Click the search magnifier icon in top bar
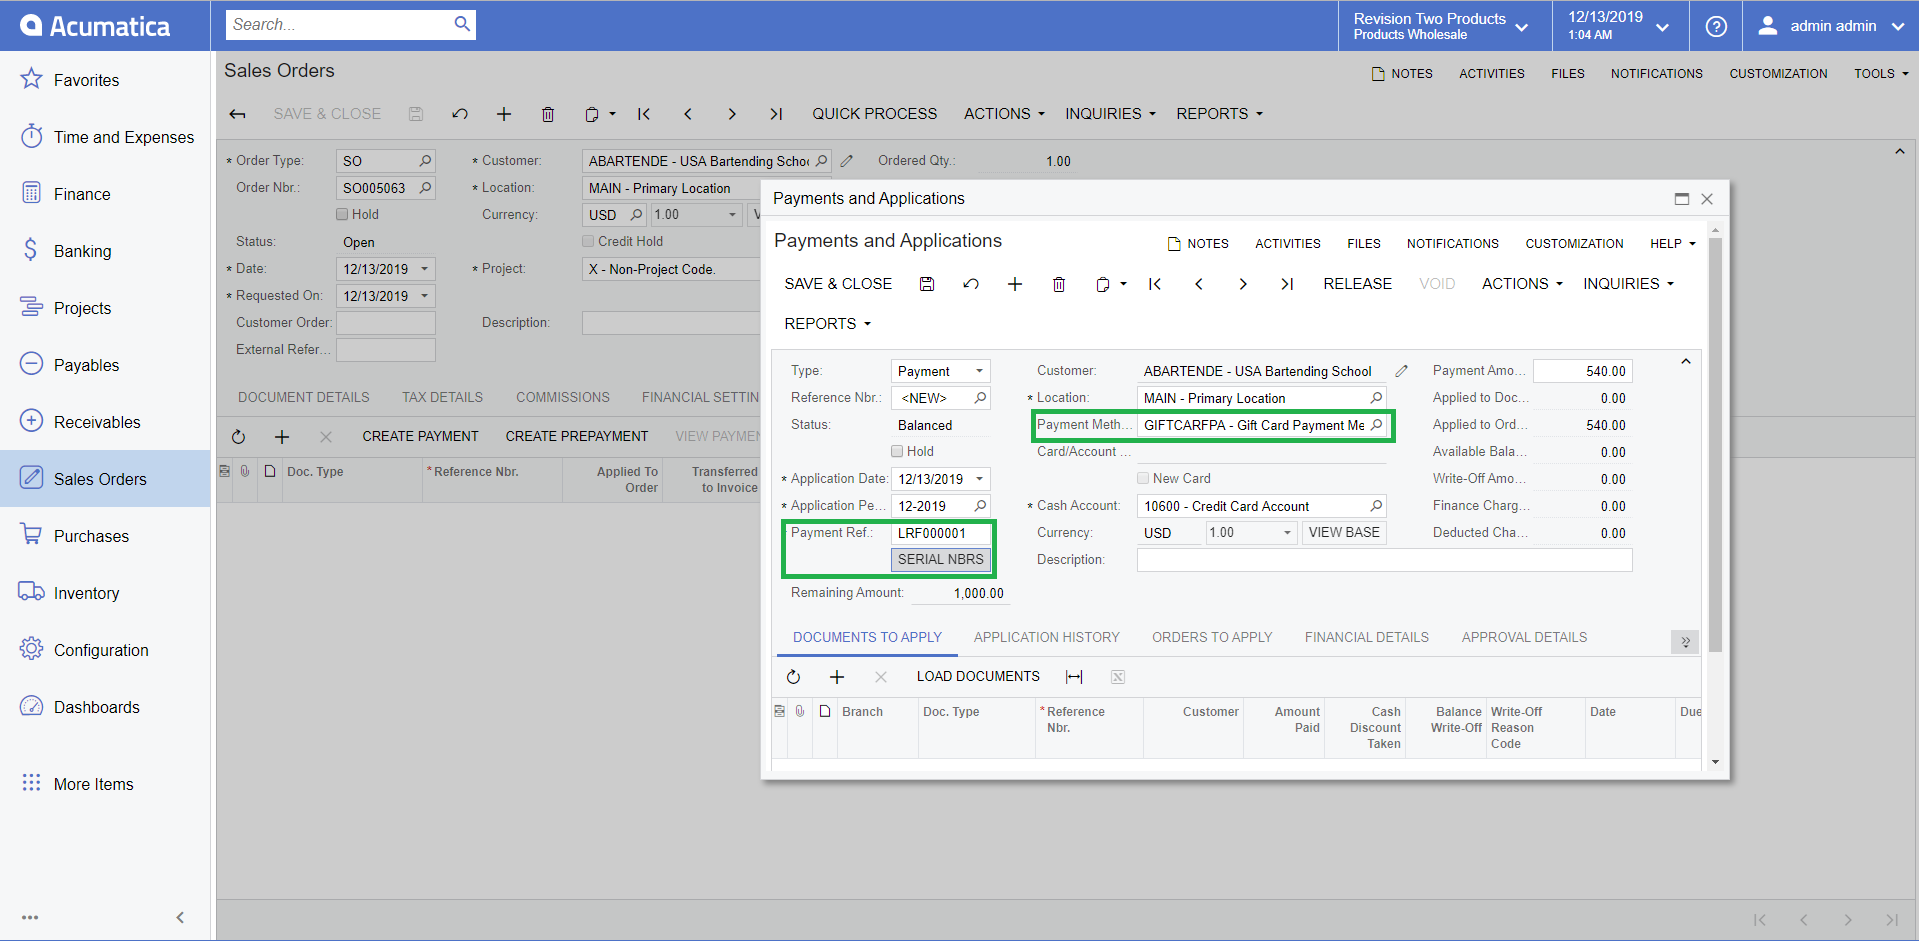Image resolution: width=1919 pixels, height=941 pixels. 462,24
